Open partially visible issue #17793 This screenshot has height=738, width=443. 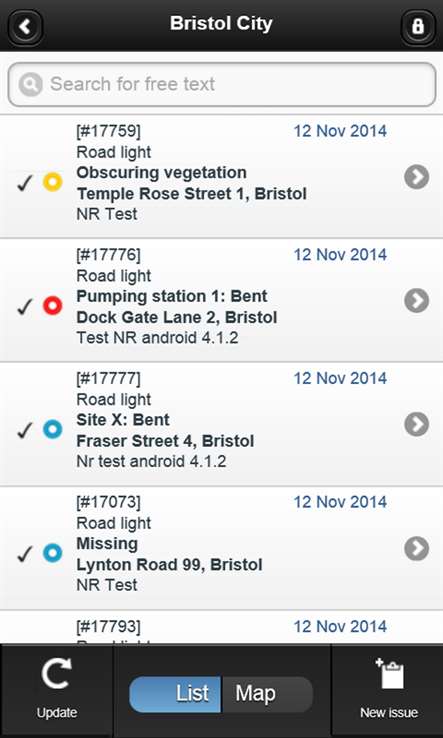pos(221,627)
